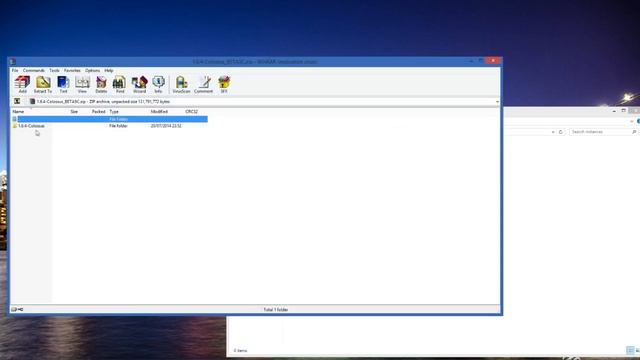Open the Help menu
The image size is (640, 360).
click(x=109, y=71)
